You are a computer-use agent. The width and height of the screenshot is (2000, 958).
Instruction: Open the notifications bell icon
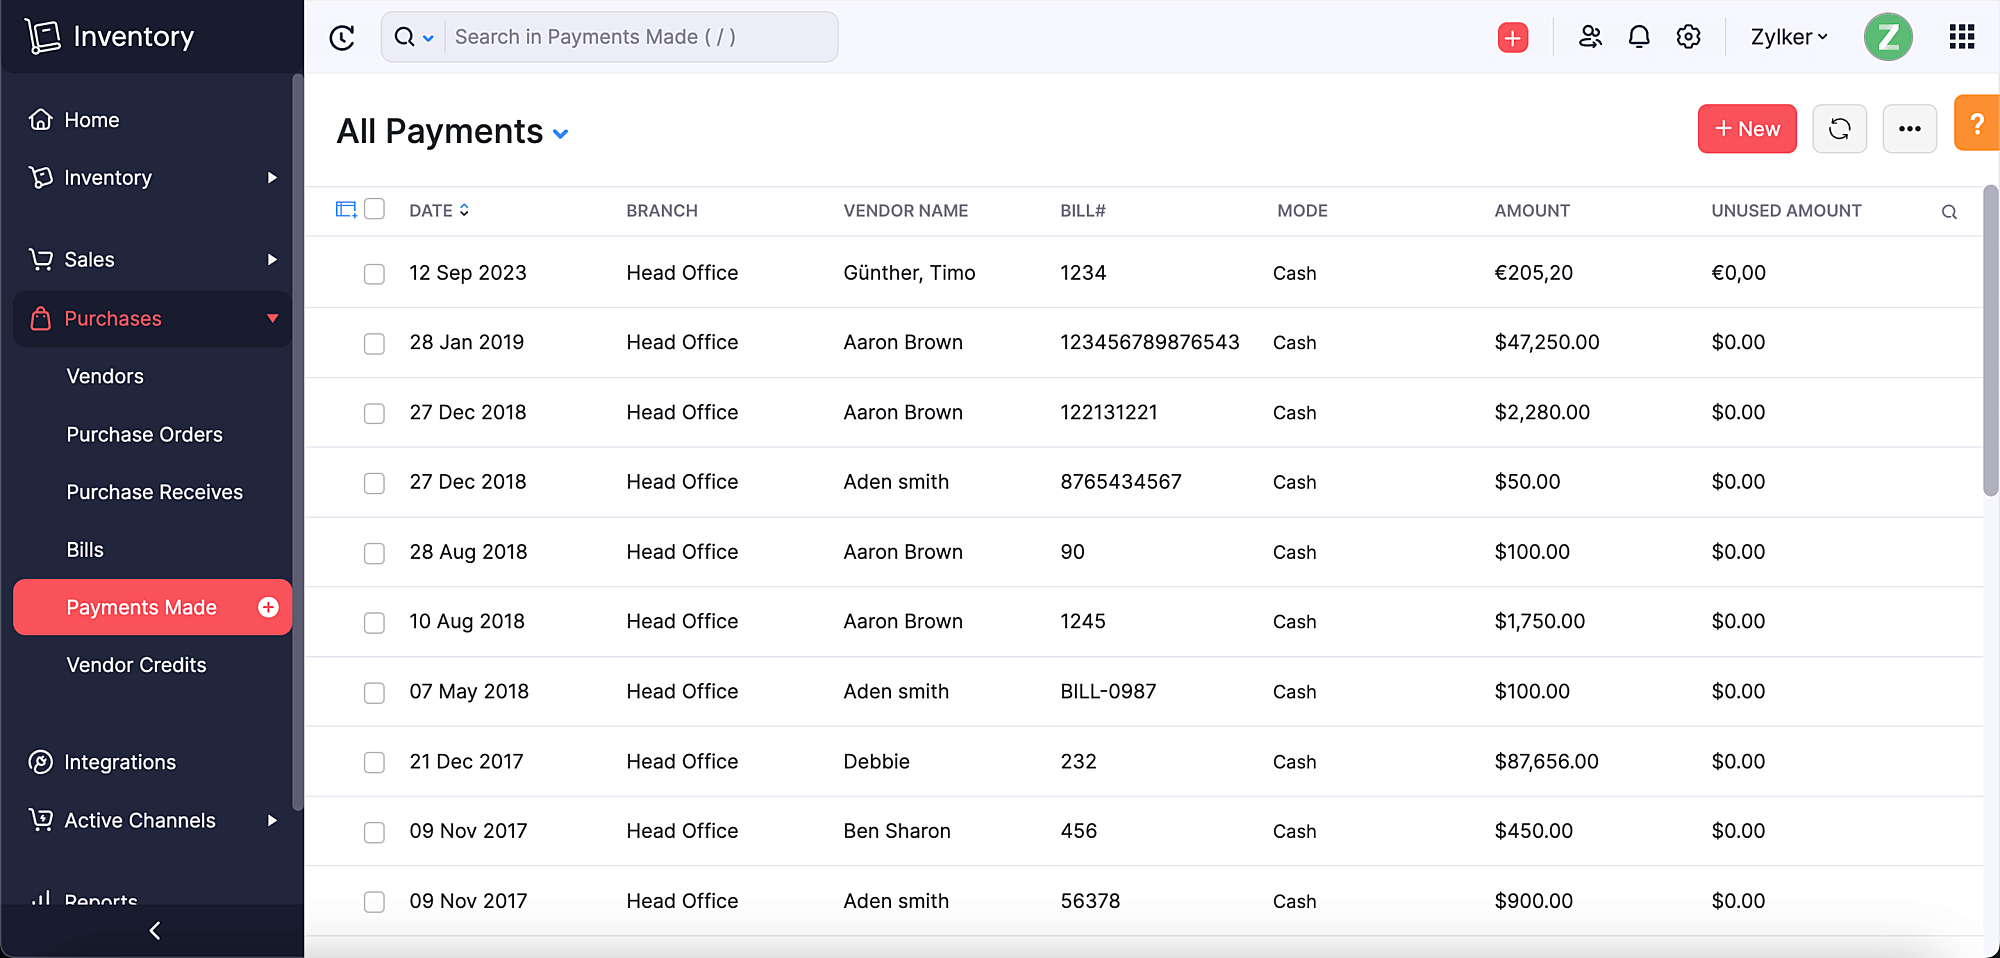coord(1639,36)
